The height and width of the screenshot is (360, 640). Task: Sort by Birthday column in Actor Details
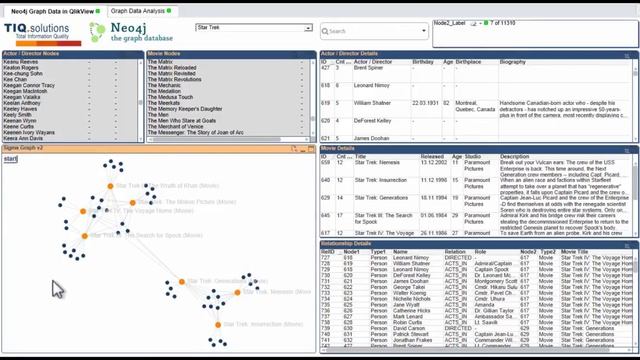tap(422, 62)
